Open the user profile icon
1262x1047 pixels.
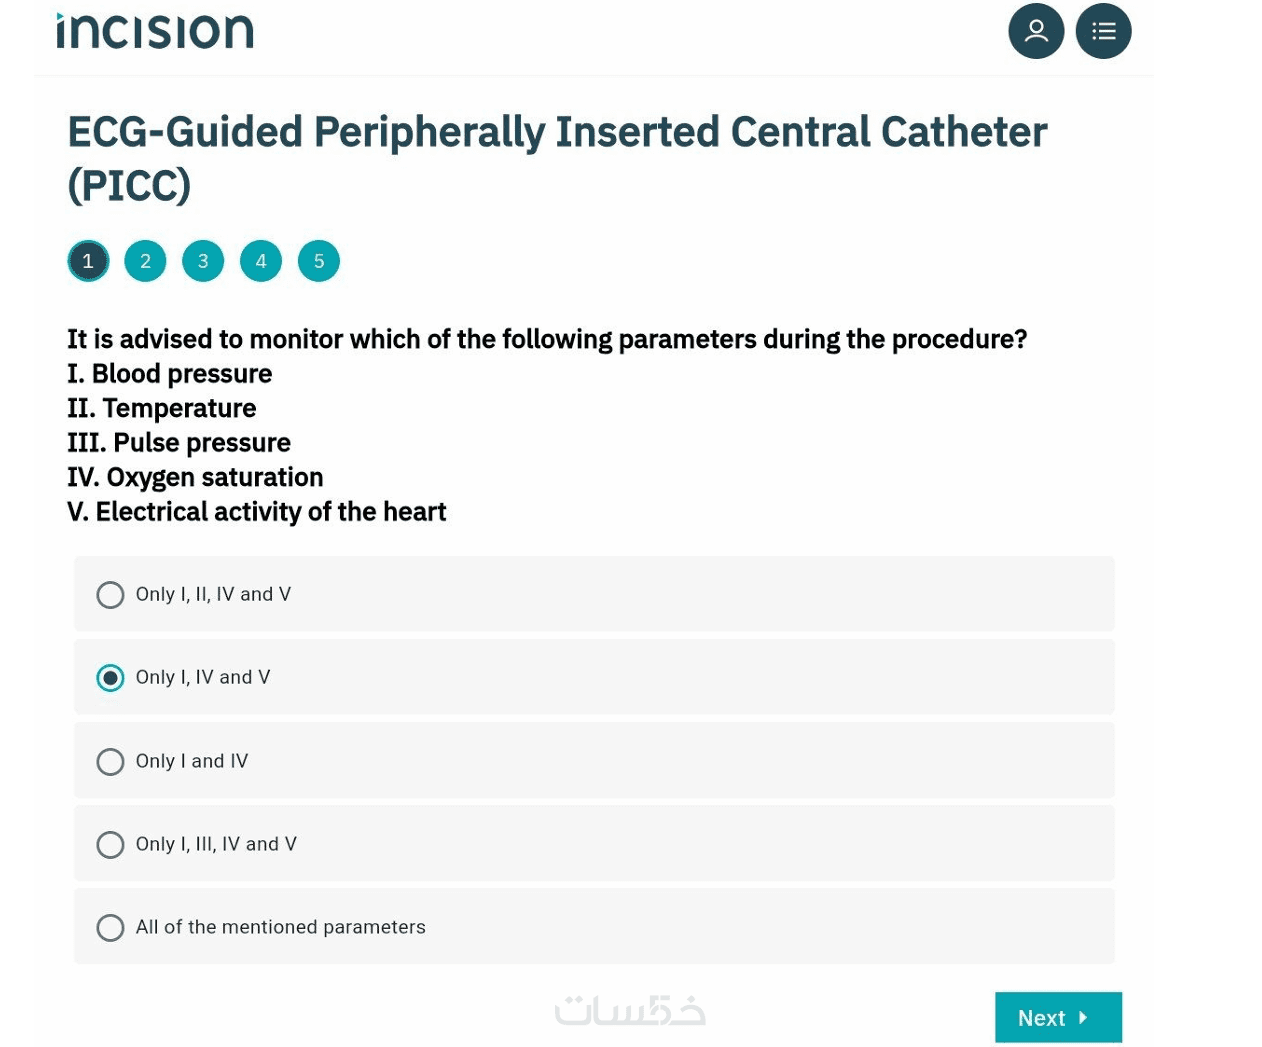(1036, 31)
